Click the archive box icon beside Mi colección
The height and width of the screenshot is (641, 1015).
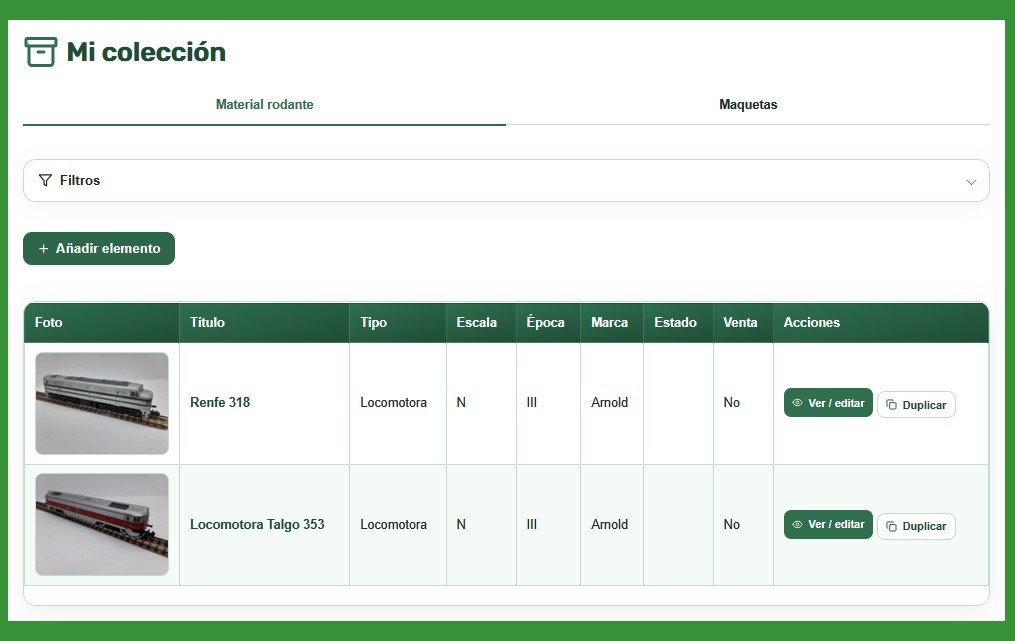pyautogui.click(x=41, y=52)
